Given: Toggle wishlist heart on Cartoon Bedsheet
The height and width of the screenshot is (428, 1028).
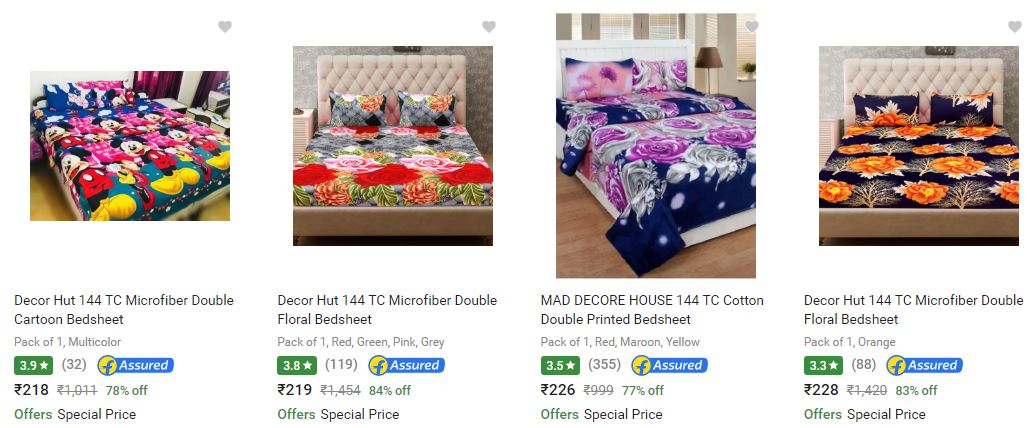Looking at the screenshot, I should 225,27.
